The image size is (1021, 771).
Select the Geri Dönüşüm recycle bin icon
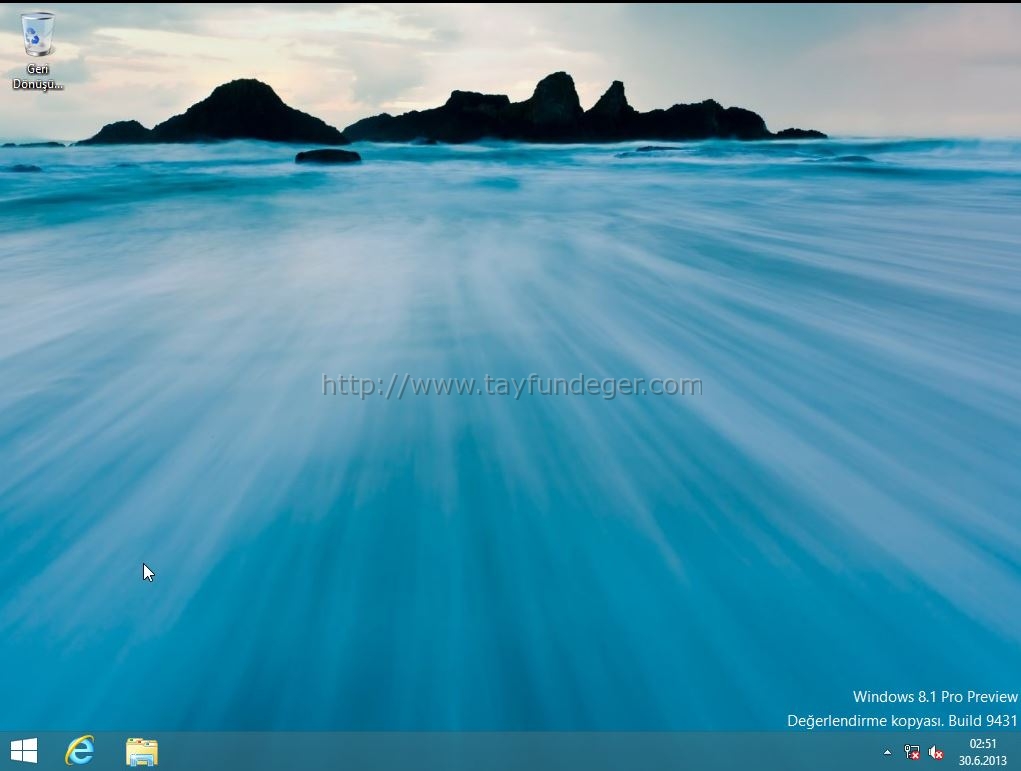click(x=38, y=51)
